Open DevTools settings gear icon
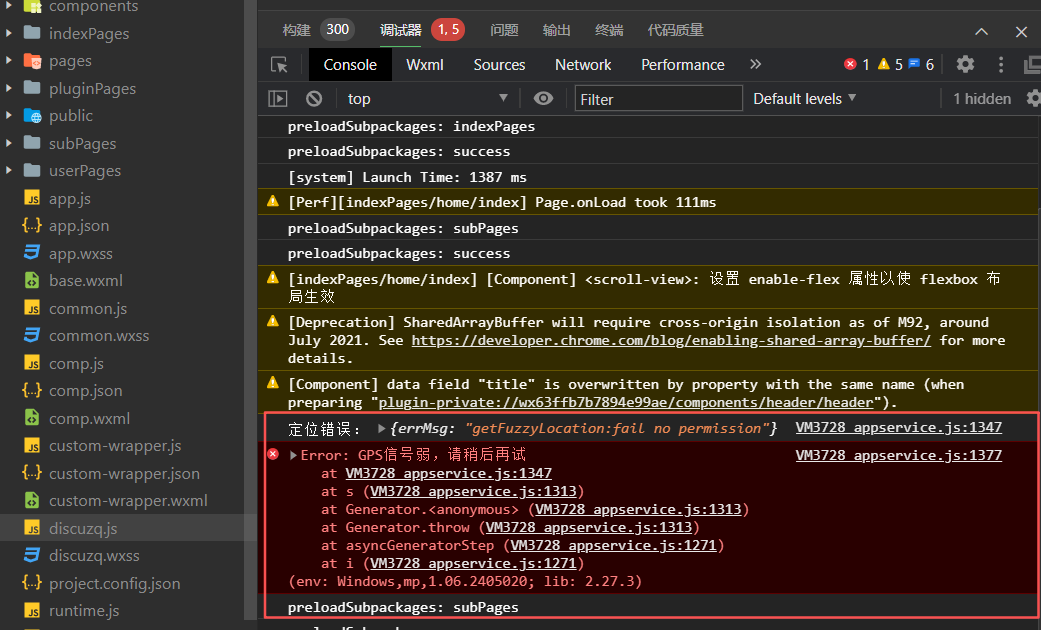This screenshot has width=1041, height=630. click(965, 64)
